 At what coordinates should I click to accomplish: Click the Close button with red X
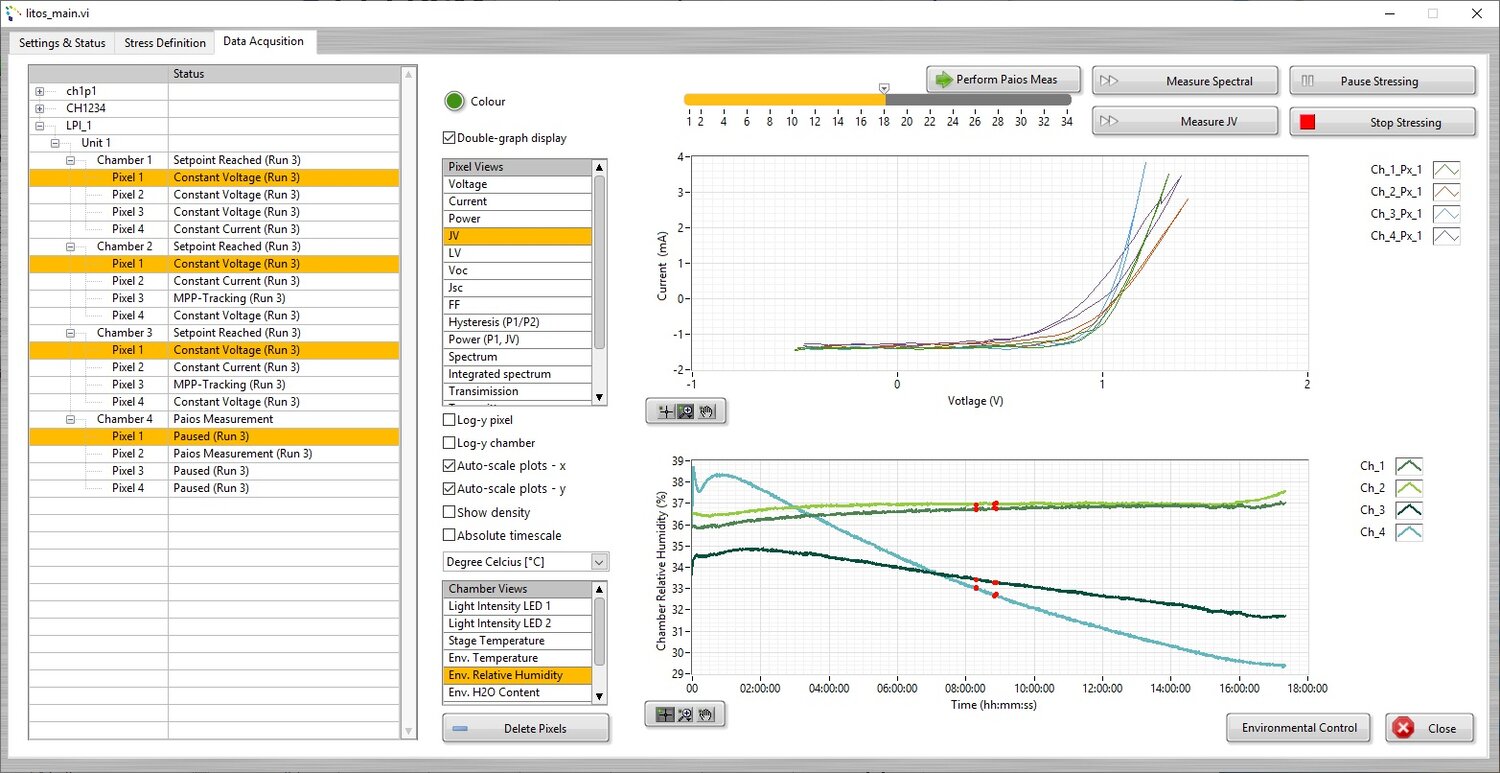click(x=1429, y=728)
